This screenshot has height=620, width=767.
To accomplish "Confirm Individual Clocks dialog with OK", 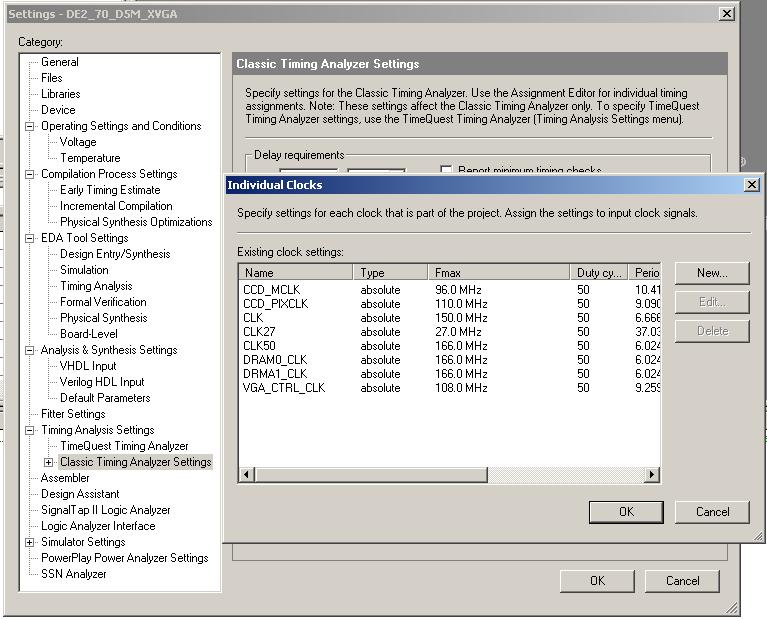I will pos(626,512).
